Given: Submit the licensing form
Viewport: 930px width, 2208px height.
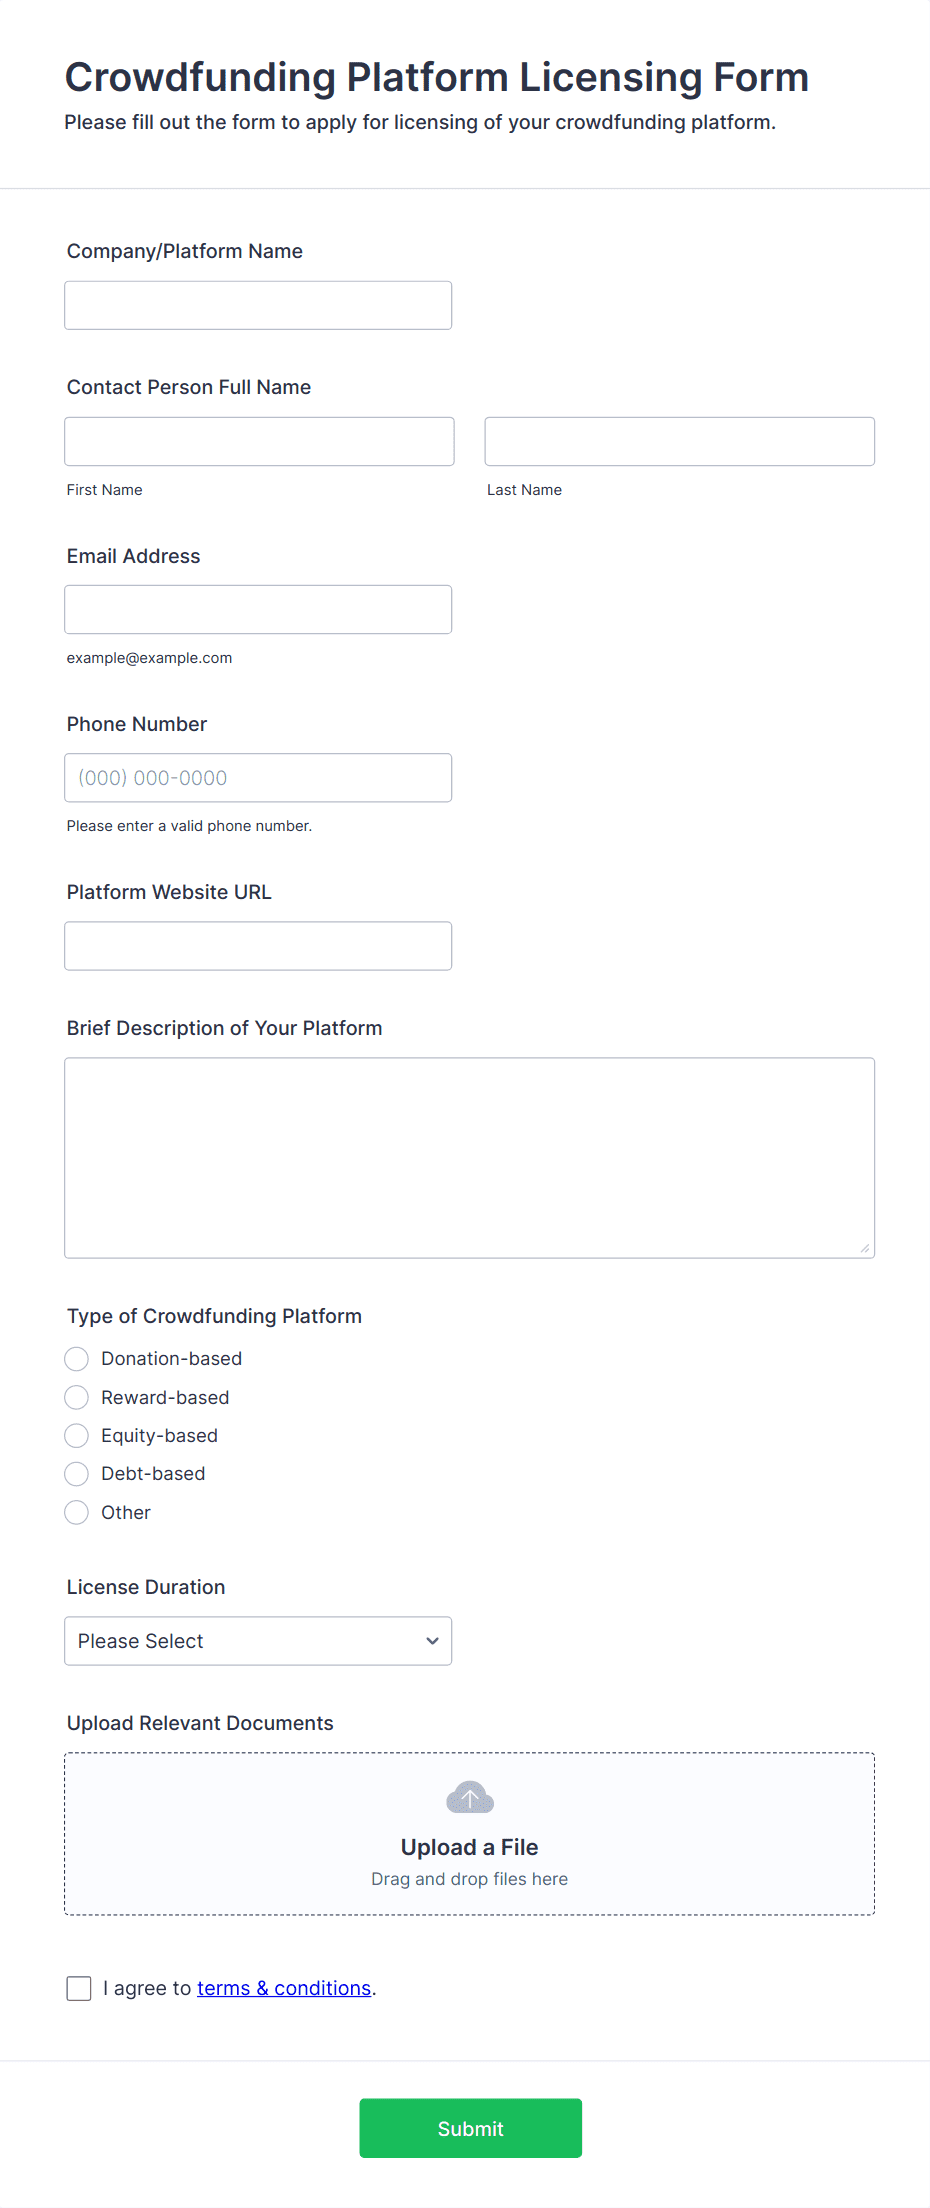Looking at the screenshot, I should pyautogui.click(x=470, y=2128).
